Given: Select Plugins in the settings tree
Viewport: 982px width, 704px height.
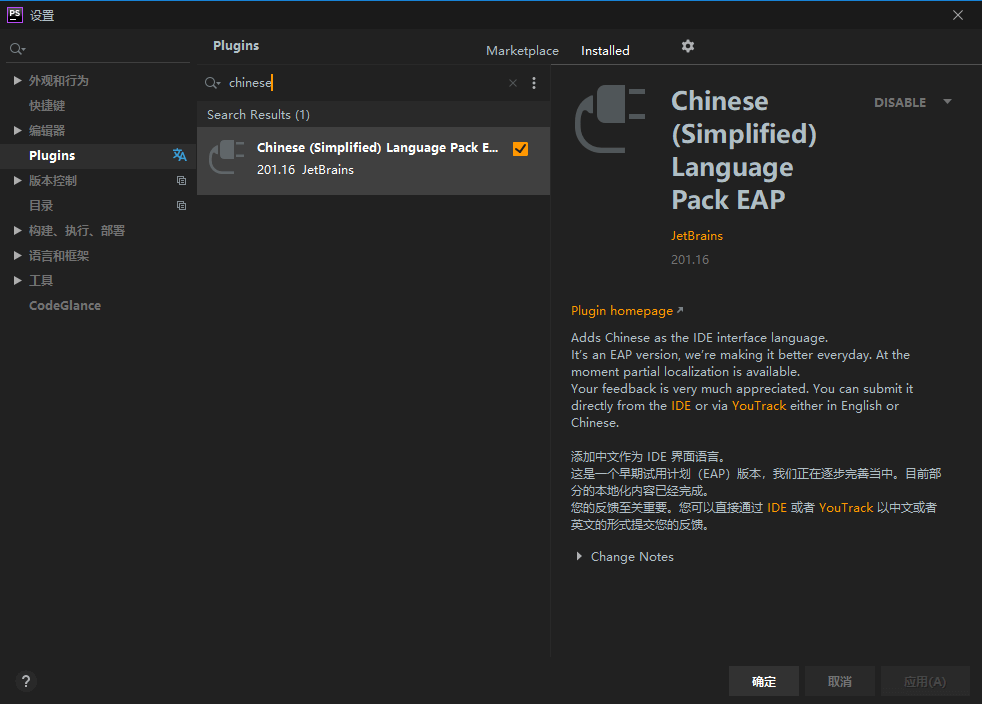Looking at the screenshot, I should tap(52, 155).
